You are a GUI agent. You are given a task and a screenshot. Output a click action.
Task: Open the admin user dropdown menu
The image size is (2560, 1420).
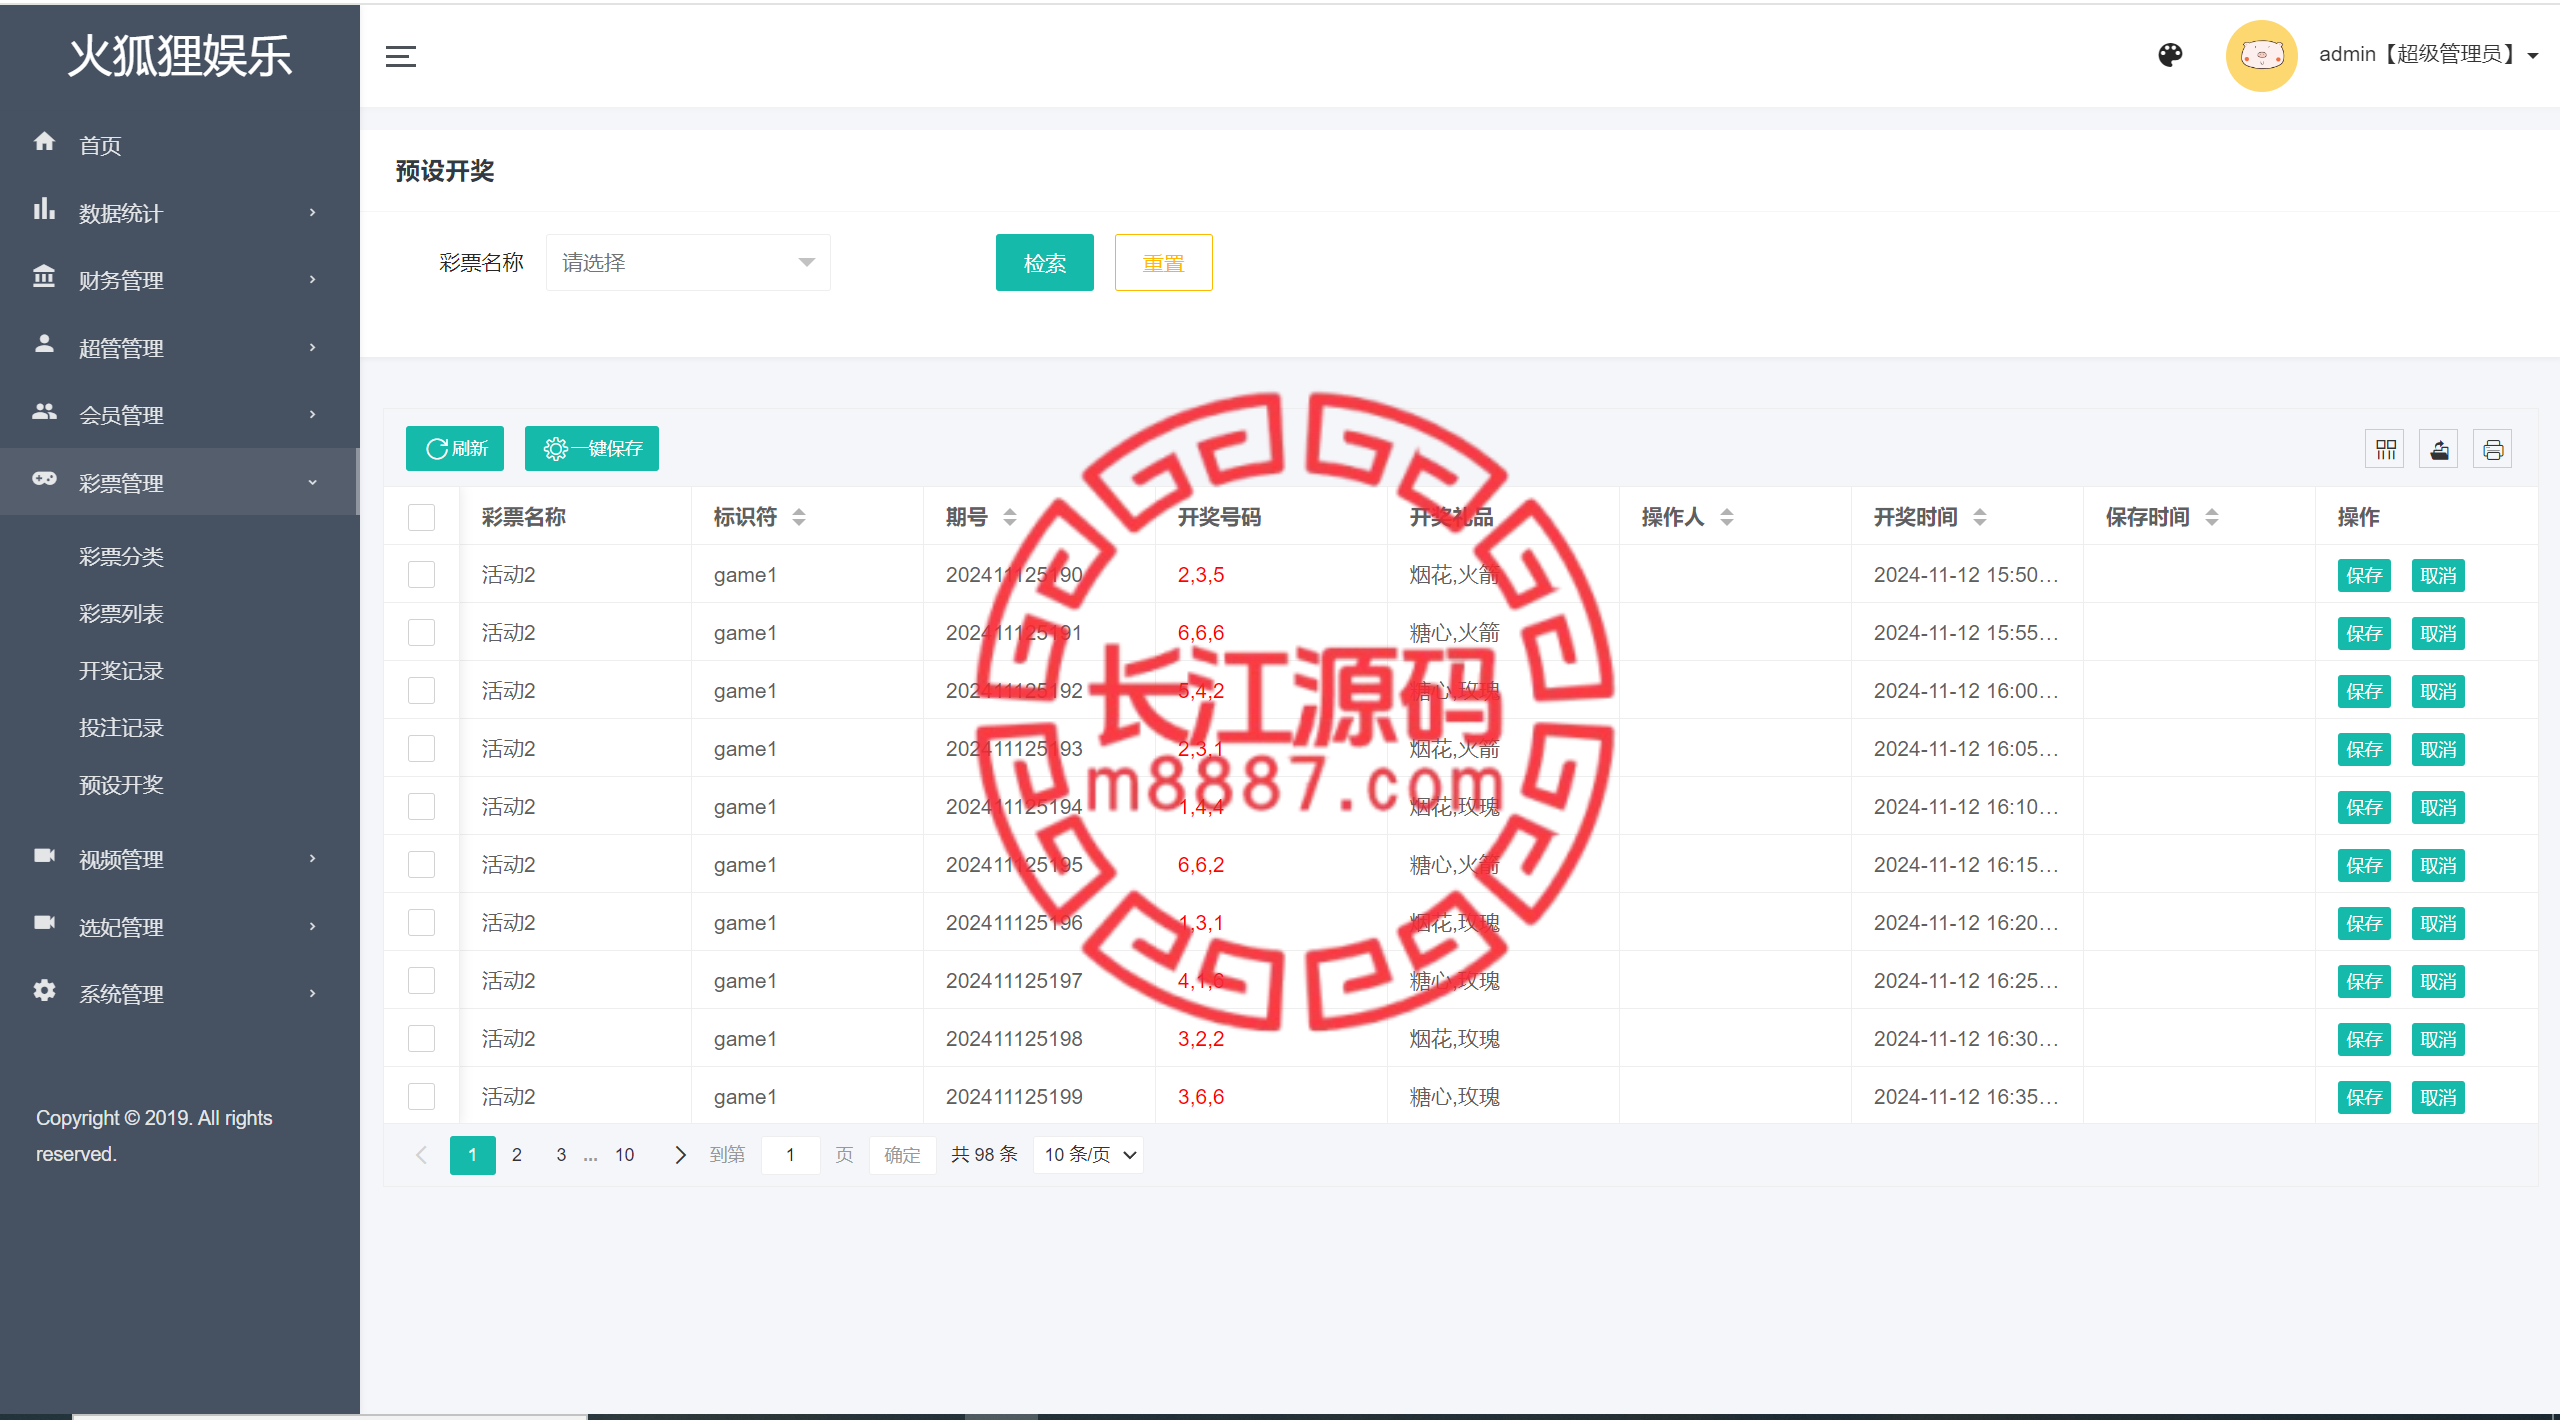click(x=2428, y=55)
